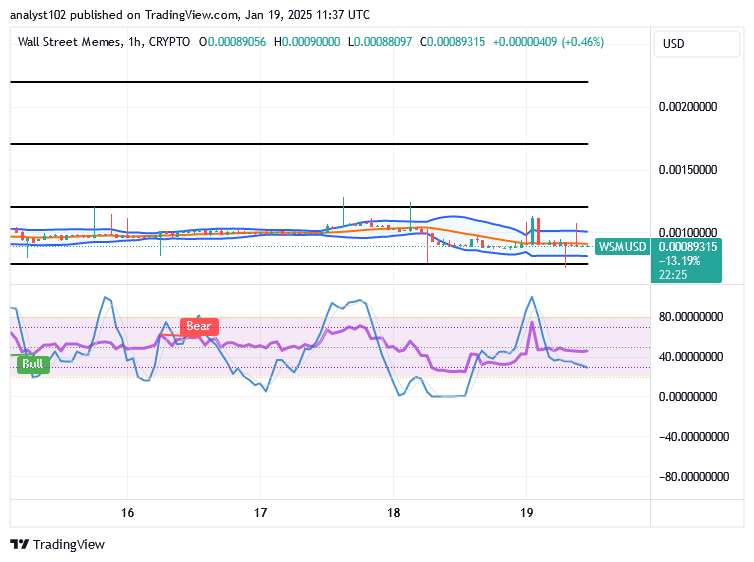The width and height of the screenshot is (754, 562).
Task: Click the TradingView text link at bottom
Action: coord(69,544)
